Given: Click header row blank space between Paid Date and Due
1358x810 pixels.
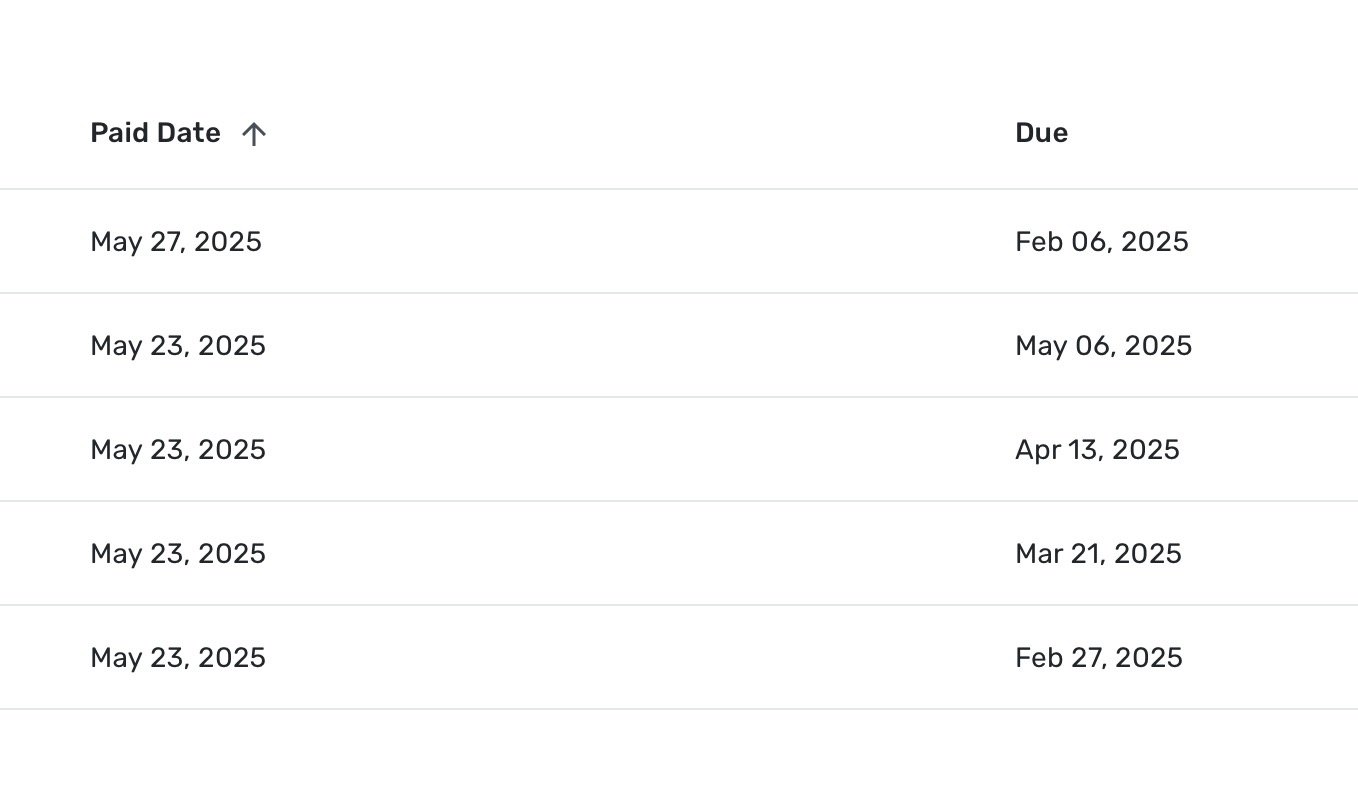Looking at the screenshot, I should coord(640,133).
